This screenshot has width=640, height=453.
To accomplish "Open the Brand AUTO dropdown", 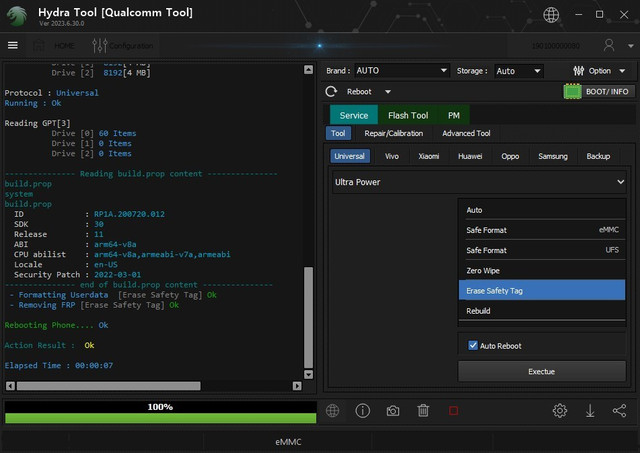I will pyautogui.click(x=402, y=71).
